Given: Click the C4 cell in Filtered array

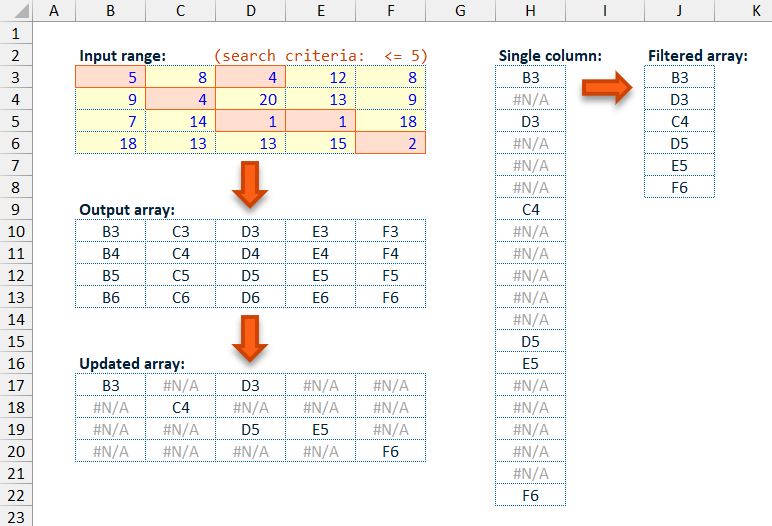Looking at the screenshot, I should point(679,121).
